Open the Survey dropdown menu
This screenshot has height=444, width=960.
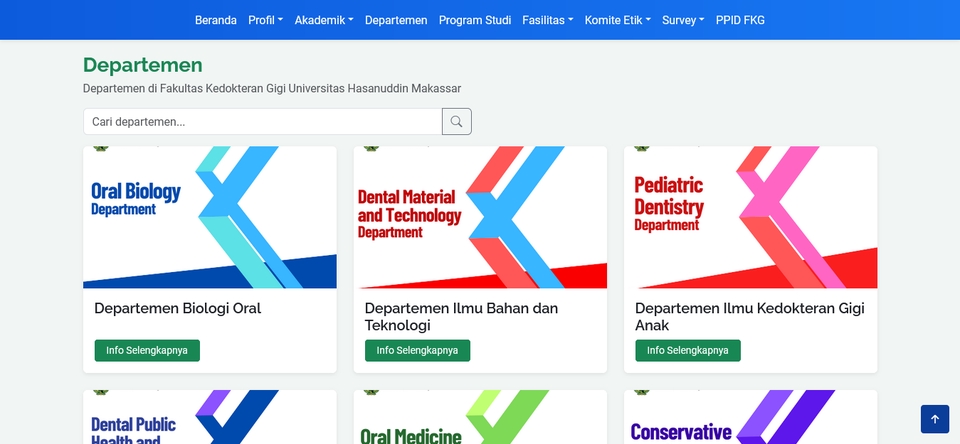pos(683,20)
